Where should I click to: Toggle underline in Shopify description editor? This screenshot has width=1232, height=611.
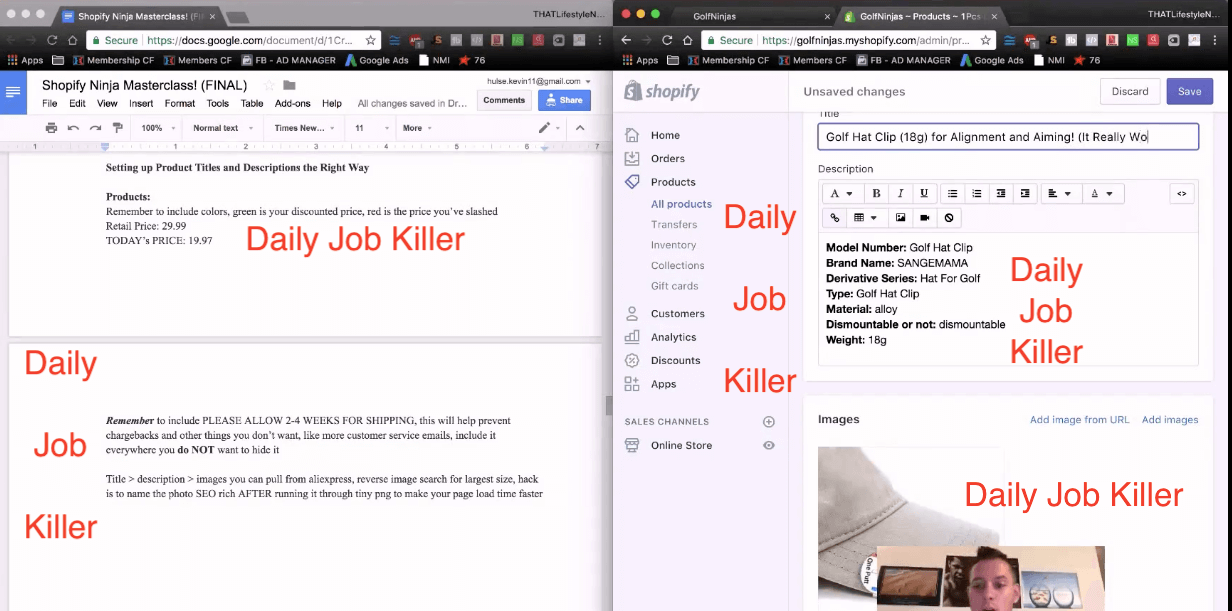(x=924, y=193)
